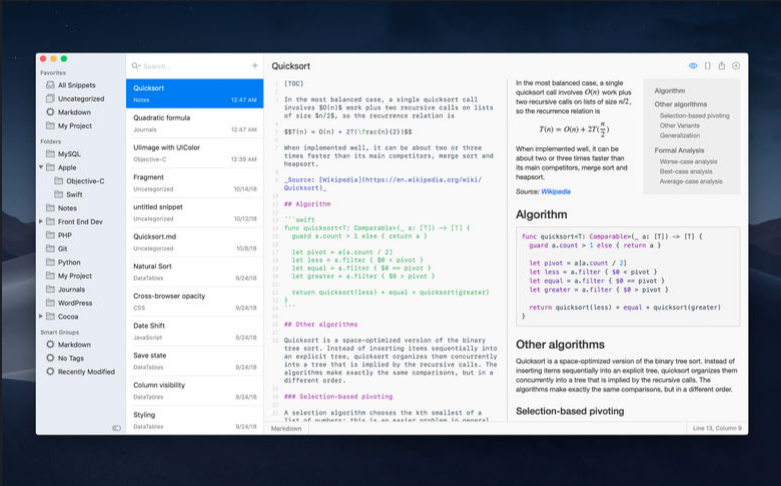Image resolution: width=781 pixels, height=486 pixels.
Task: Click the Search input field
Action: [x=194, y=66]
